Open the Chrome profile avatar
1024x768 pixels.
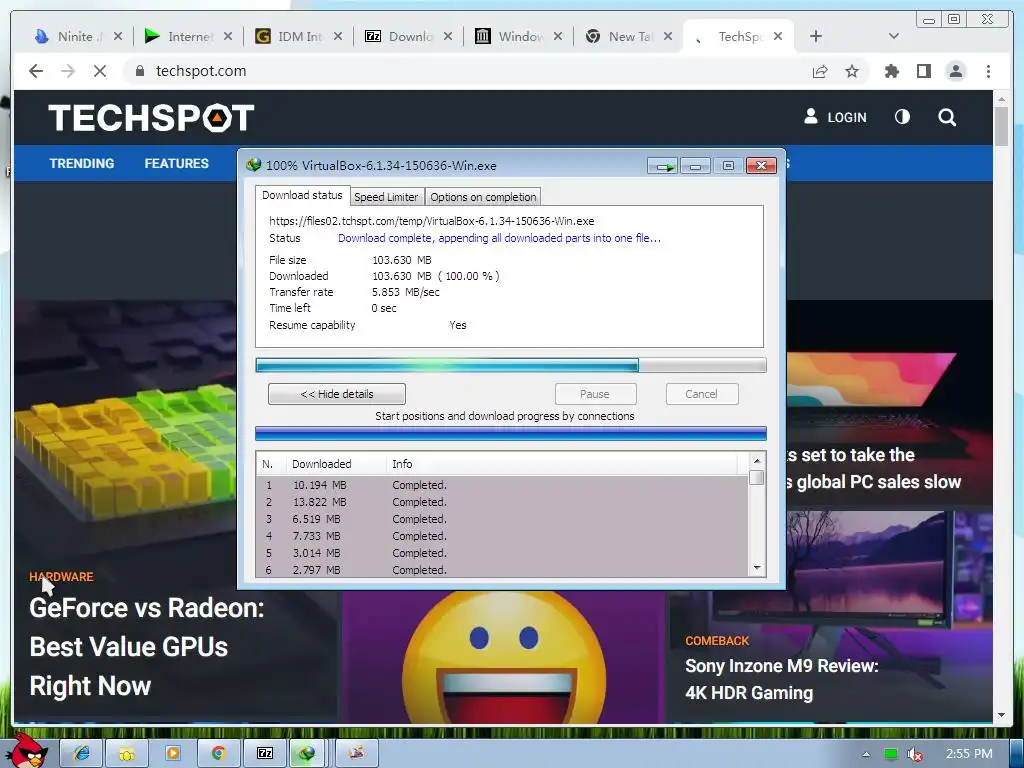pyautogui.click(x=955, y=71)
